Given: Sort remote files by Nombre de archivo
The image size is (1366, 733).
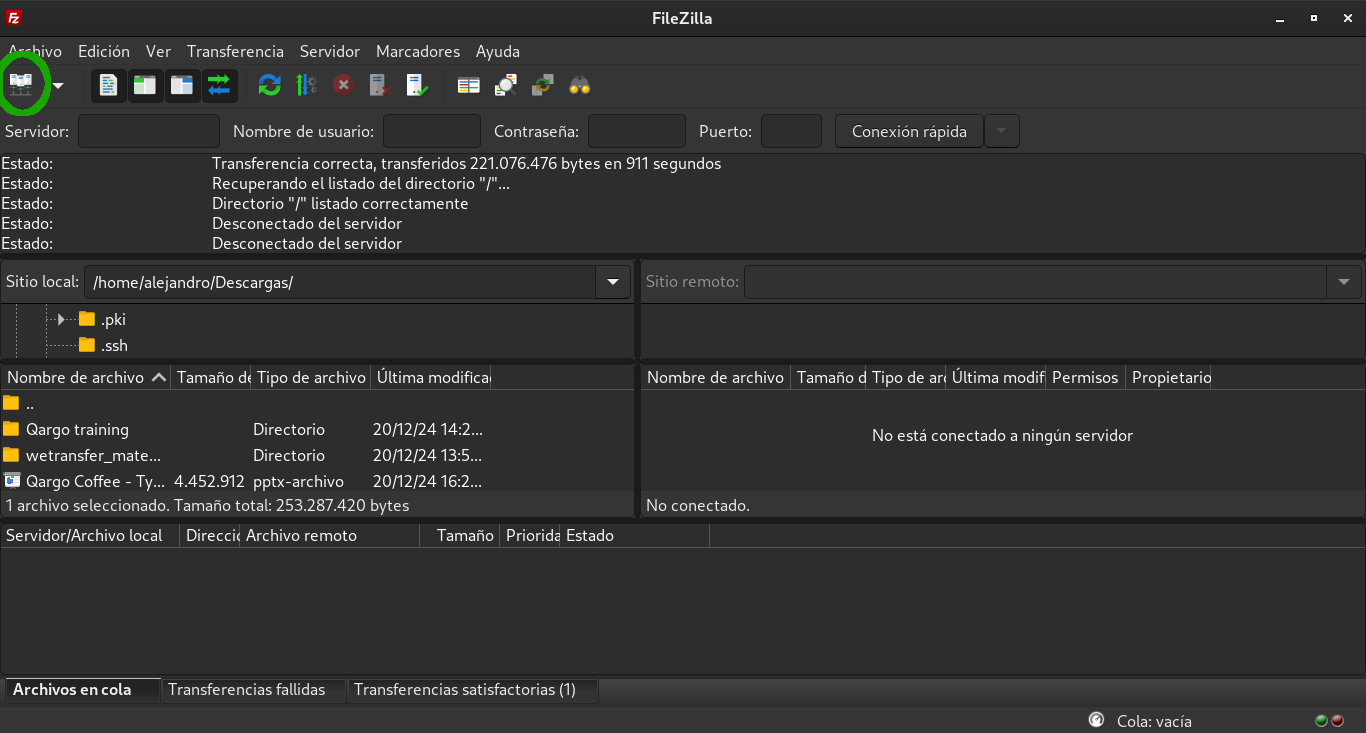Looking at the screenshot, I should pos(716,377).
